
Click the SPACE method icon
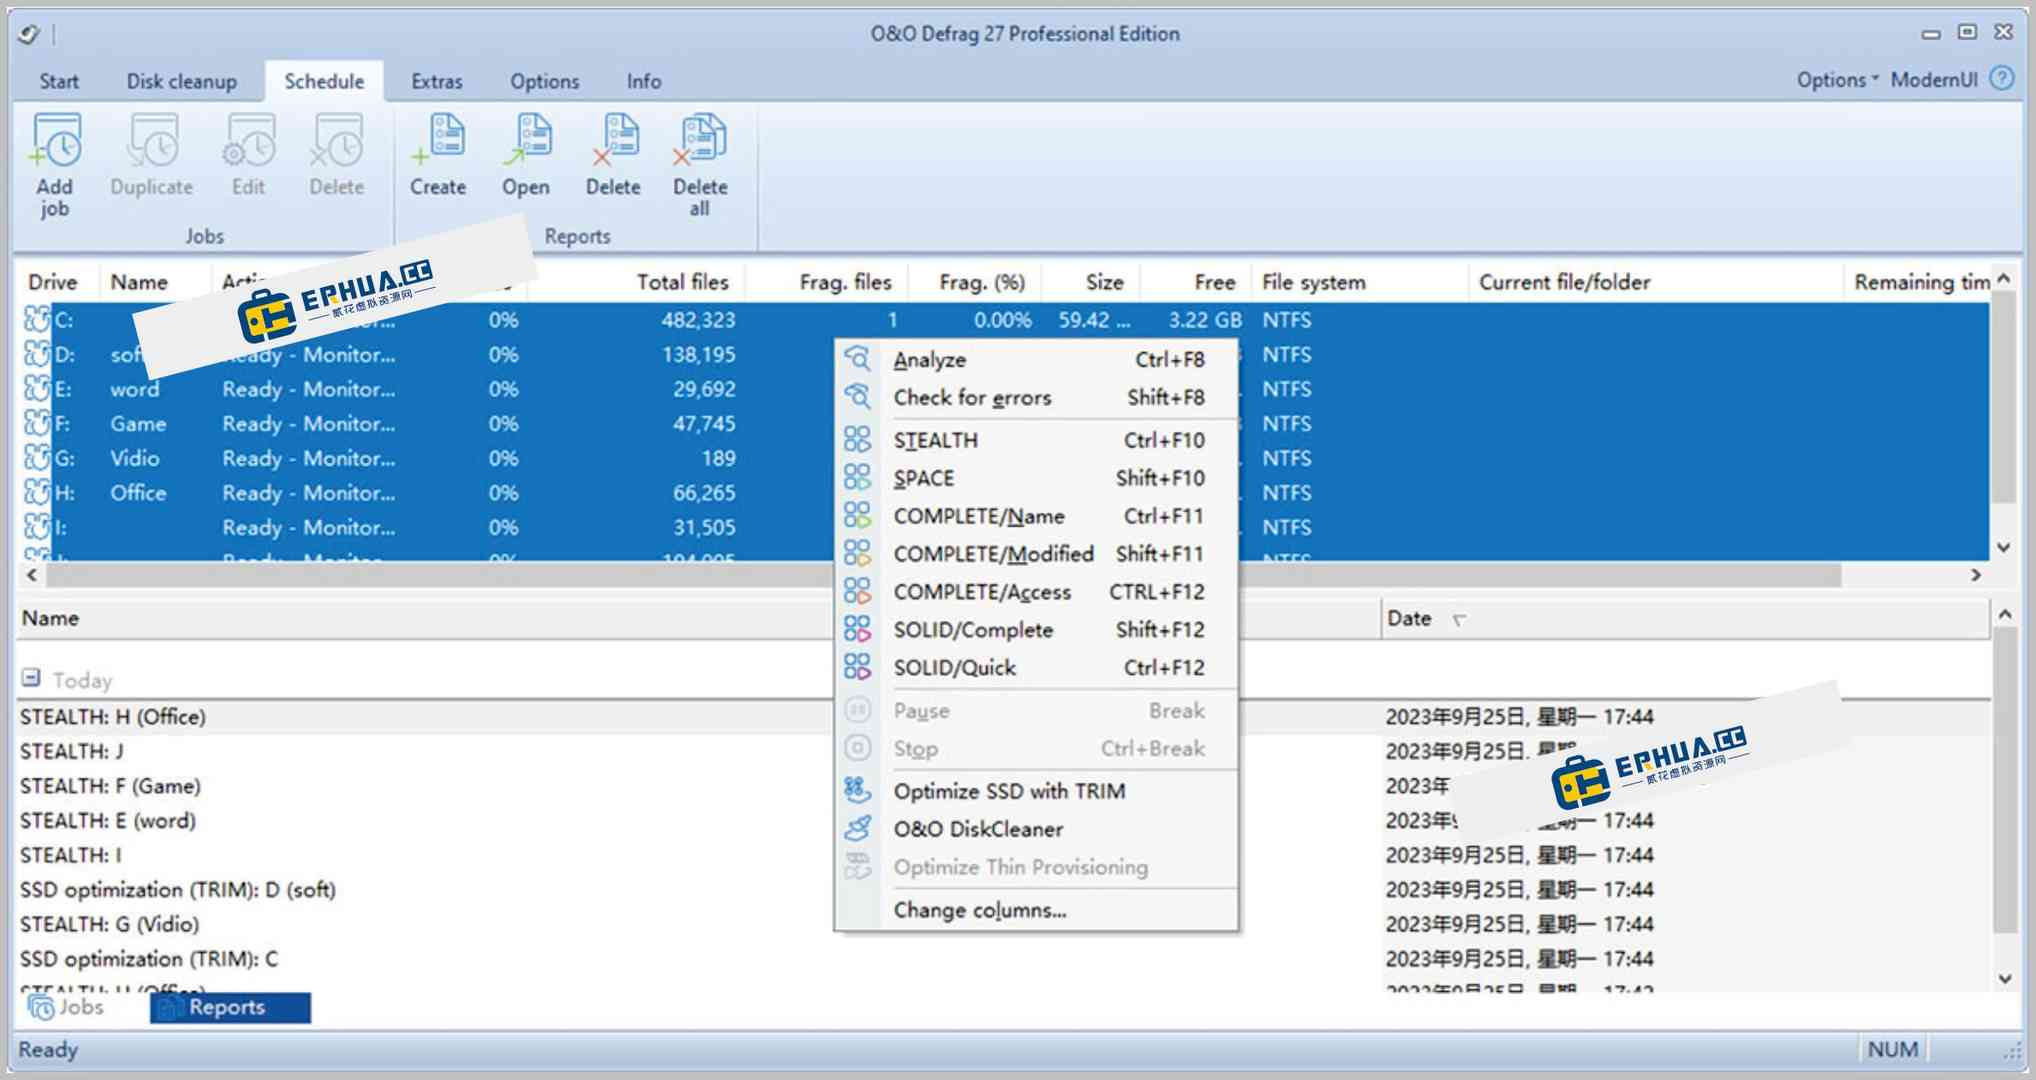point(857,478)
